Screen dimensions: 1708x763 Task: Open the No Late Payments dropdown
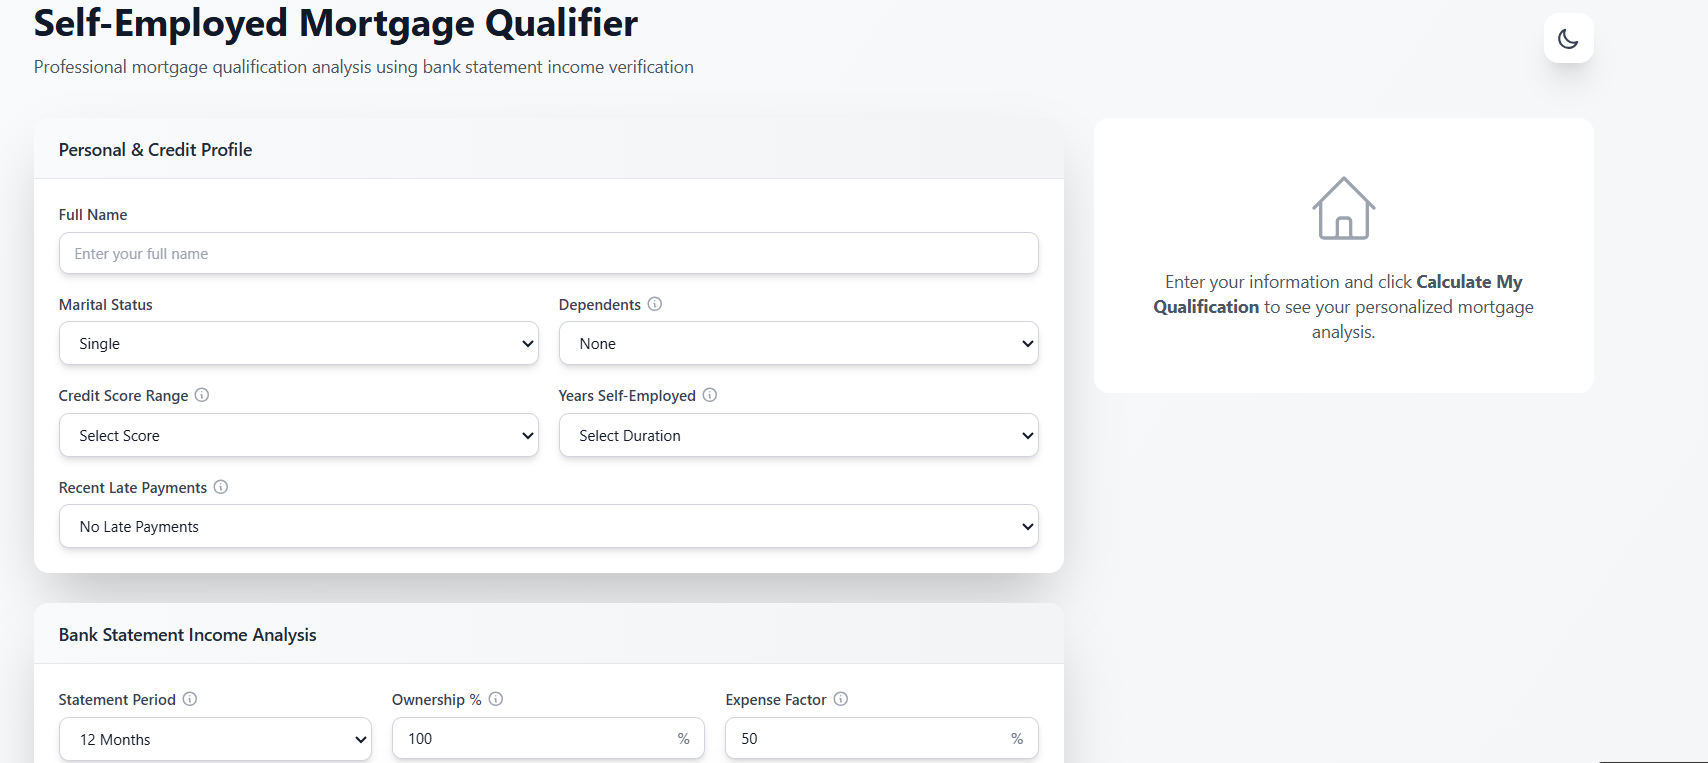coord(549,526)
